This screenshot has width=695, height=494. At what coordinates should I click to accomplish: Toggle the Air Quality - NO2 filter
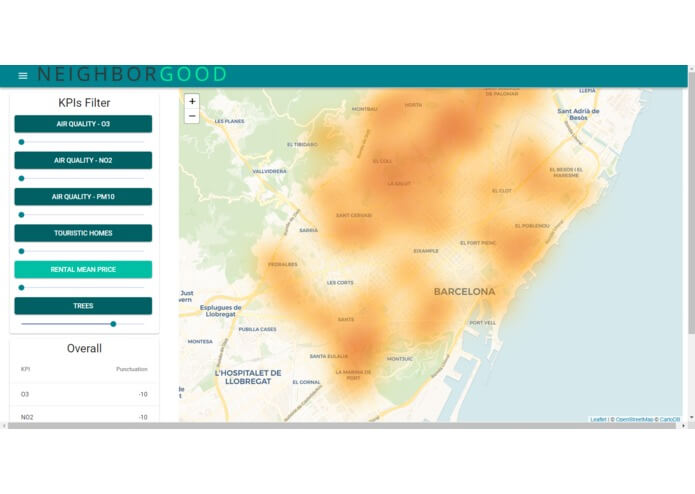83,160
